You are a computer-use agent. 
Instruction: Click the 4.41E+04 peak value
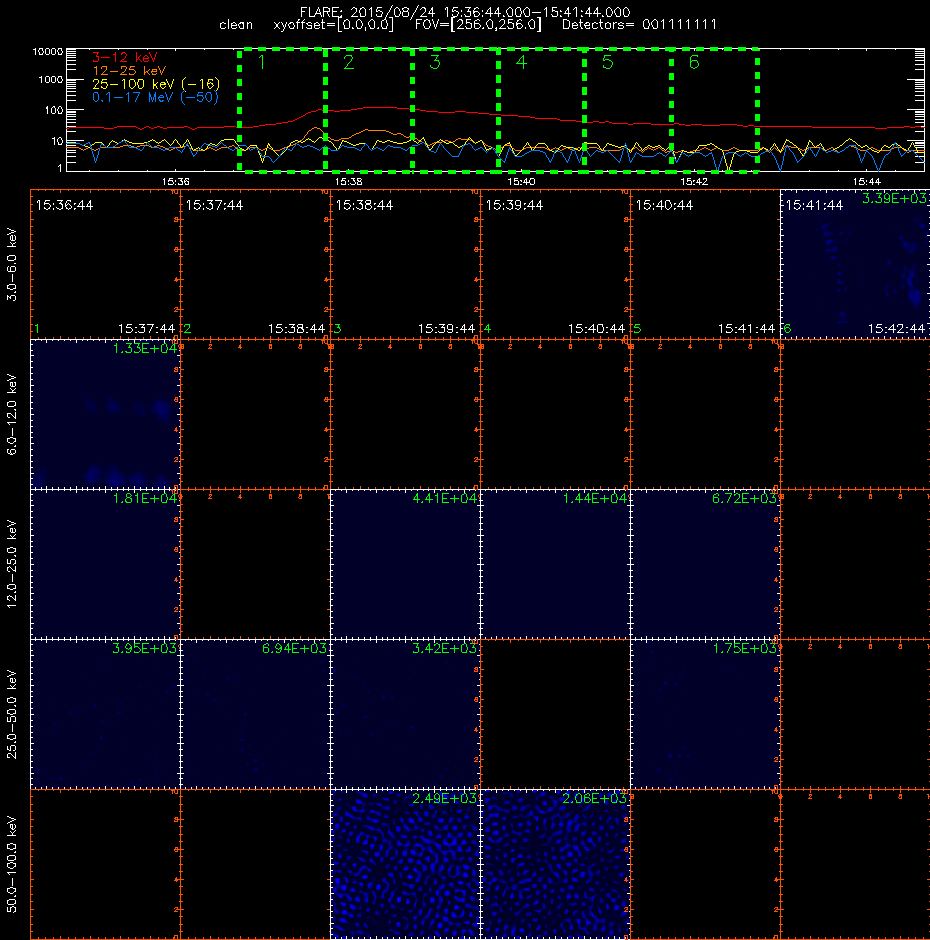[445, 498]
